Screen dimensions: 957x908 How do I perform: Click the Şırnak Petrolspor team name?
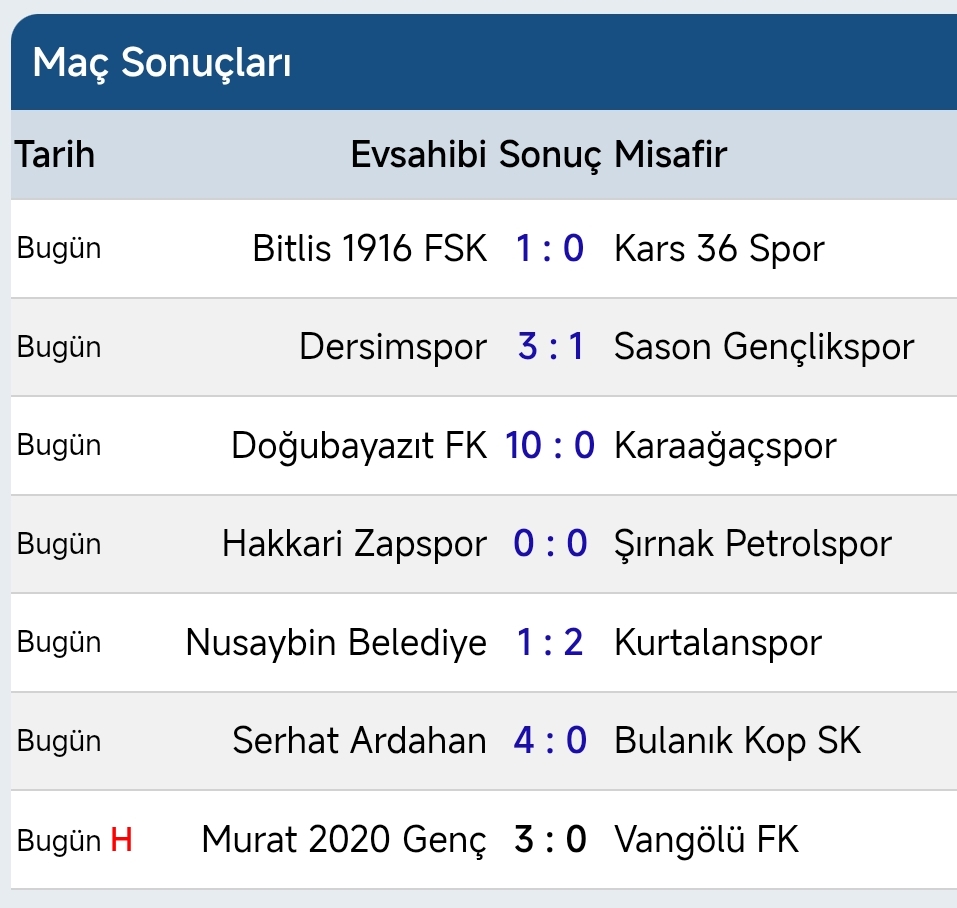[x=752, y=544]
